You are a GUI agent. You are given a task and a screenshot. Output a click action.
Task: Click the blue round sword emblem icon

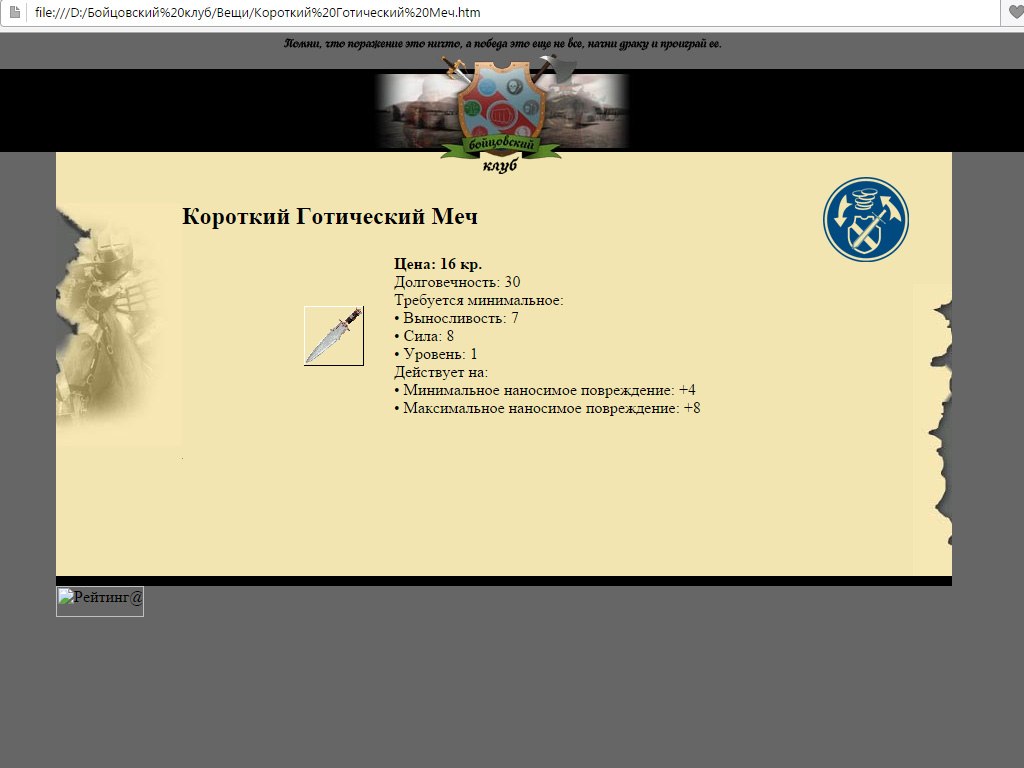[866, 219]
